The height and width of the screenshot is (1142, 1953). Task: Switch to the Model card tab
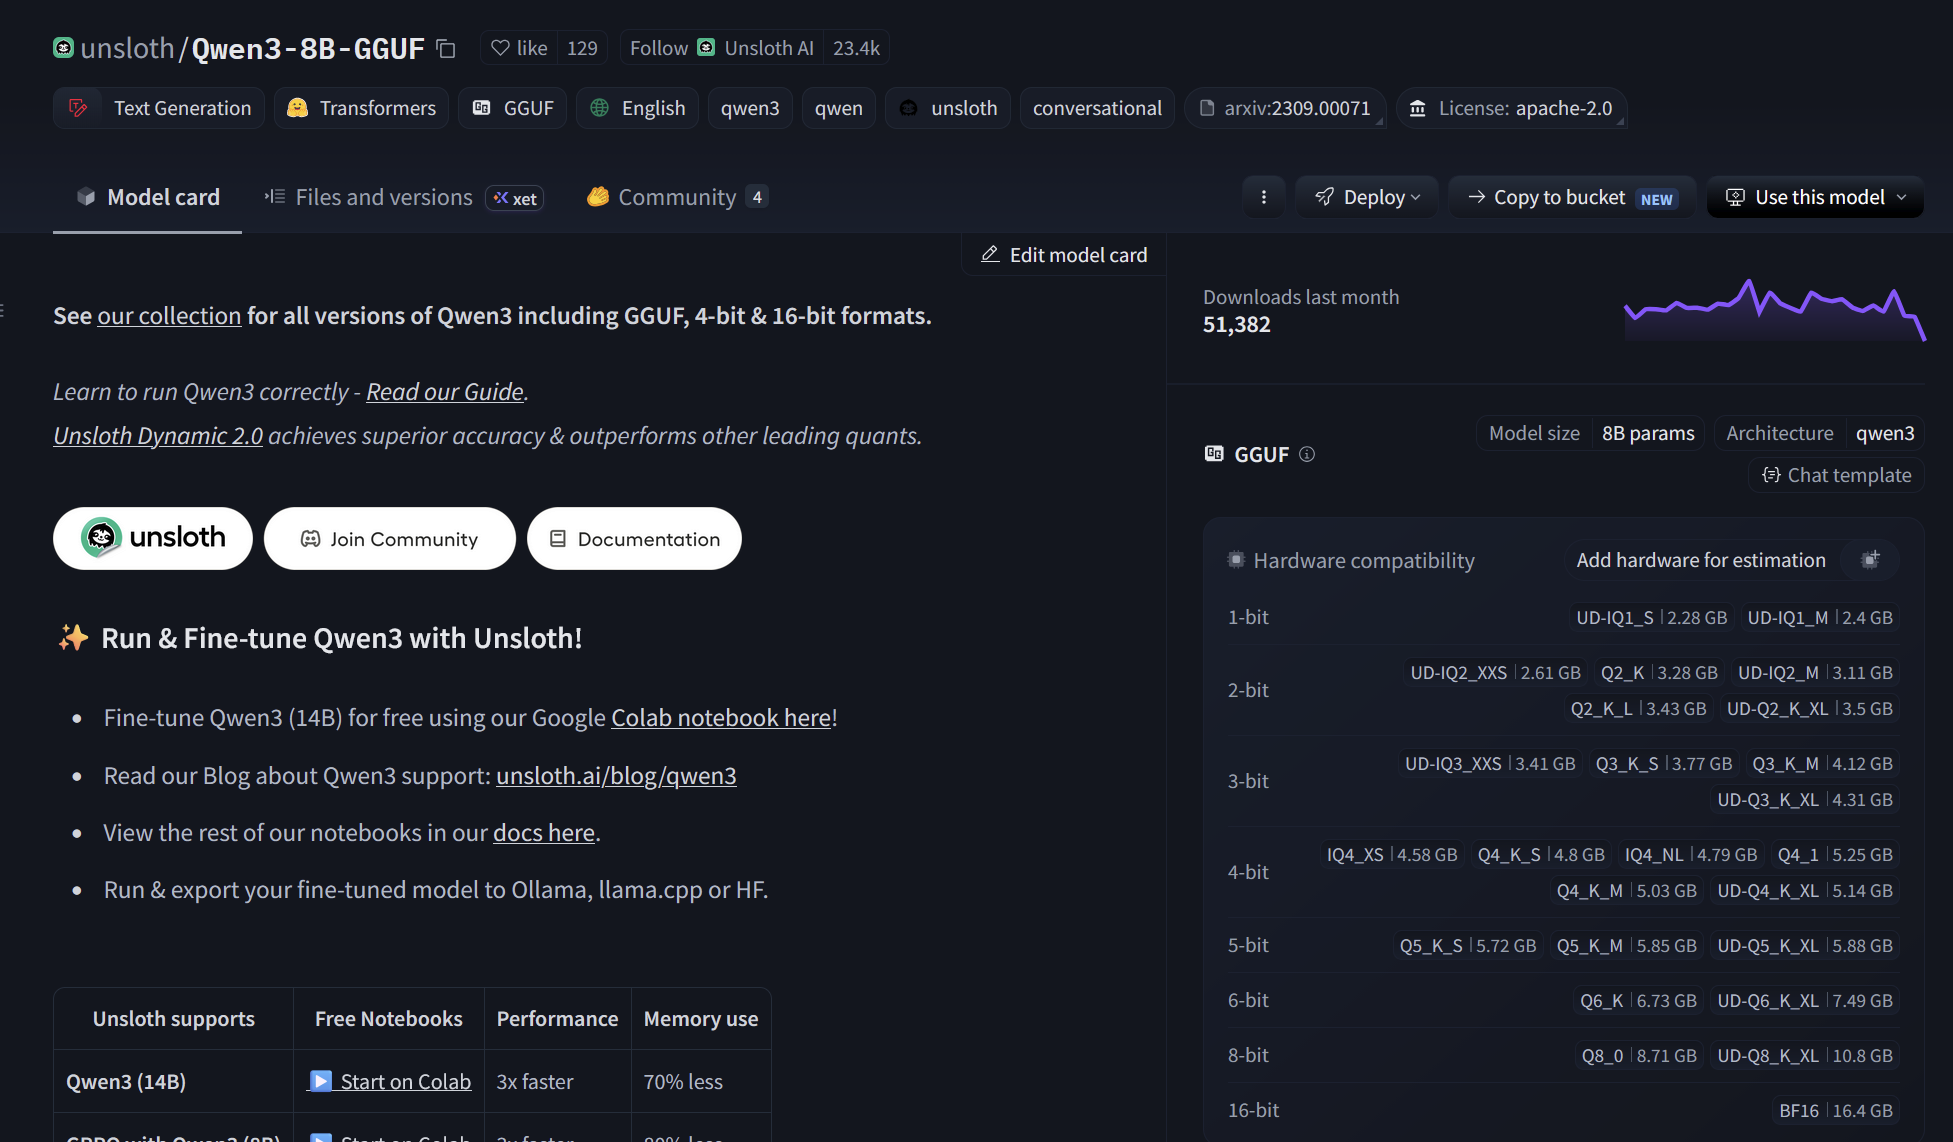148,197
